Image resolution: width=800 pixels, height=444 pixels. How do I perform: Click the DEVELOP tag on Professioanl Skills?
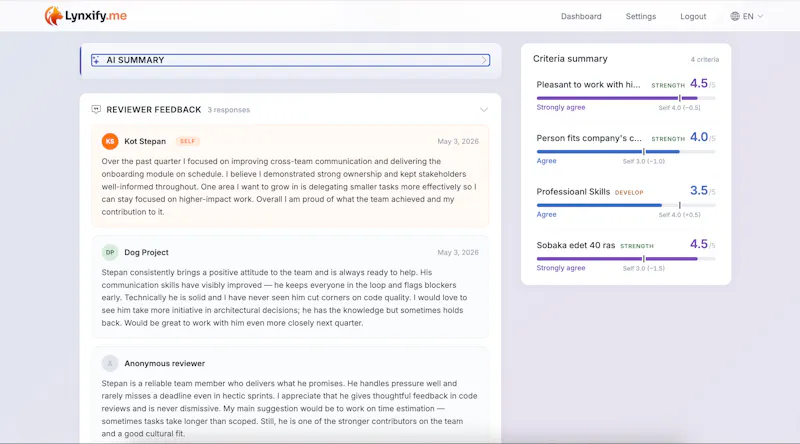coord(629,192)
